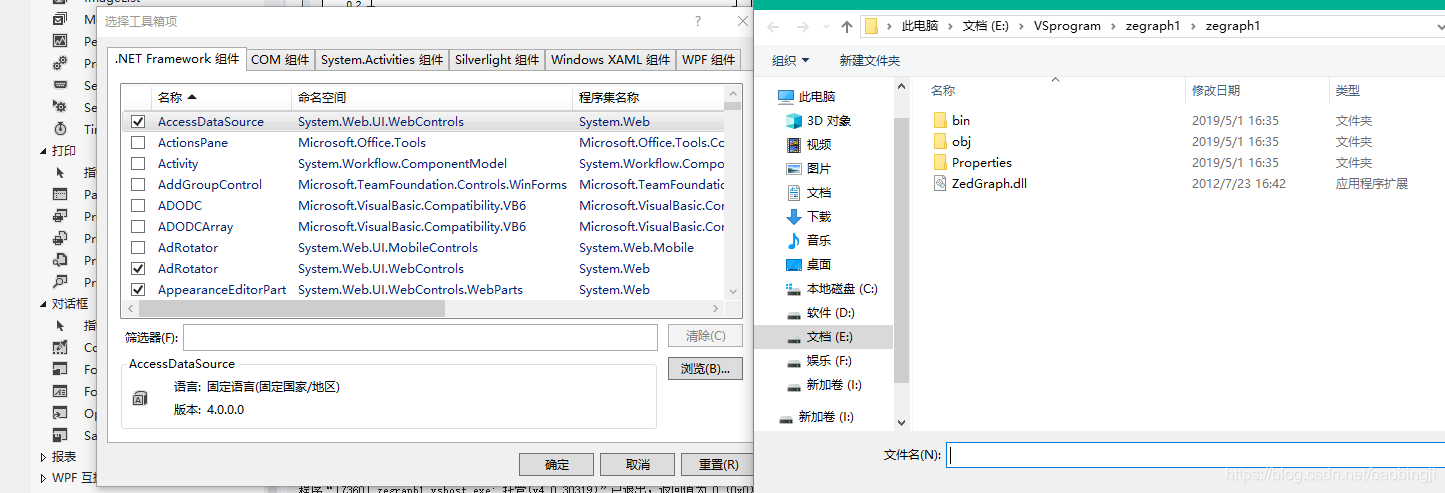Image resolution: width=1445 pixels, height=493 pixels.
Task: Check the Activity component checkbox
Action: (x=138, y=164)
